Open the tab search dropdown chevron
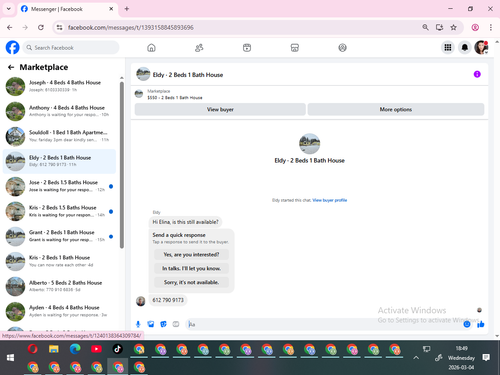This screenshot has width=500, height=375. 9,9
